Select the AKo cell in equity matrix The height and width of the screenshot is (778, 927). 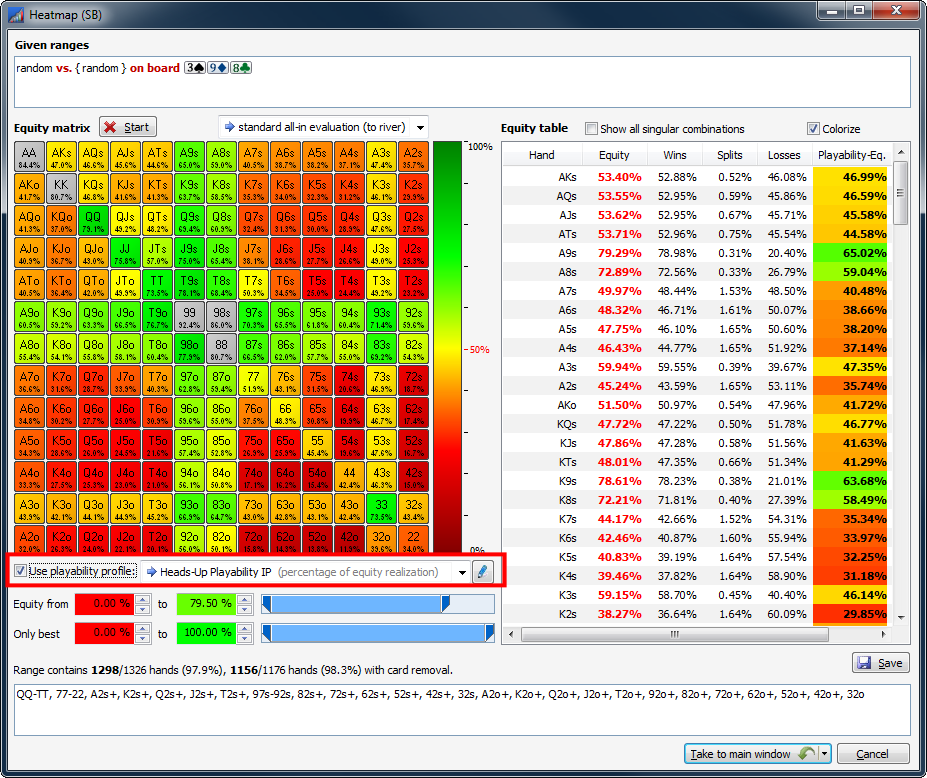click(x=30, y=189)
